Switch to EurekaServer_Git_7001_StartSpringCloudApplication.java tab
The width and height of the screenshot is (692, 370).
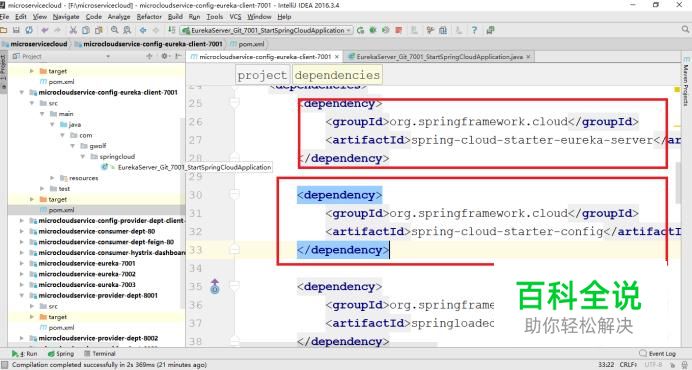[x=440, y=57]
